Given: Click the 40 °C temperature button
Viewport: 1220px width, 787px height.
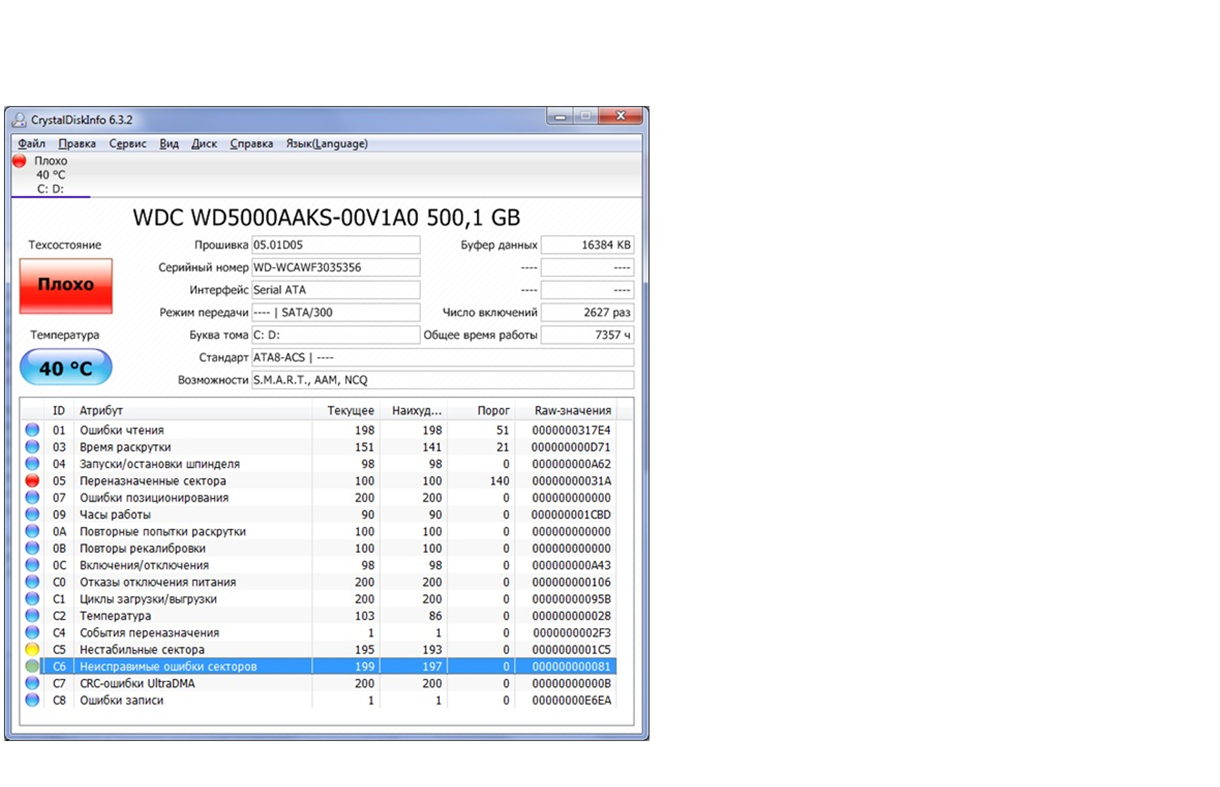Looking at the screenshot, I should (x=66, y=368).
